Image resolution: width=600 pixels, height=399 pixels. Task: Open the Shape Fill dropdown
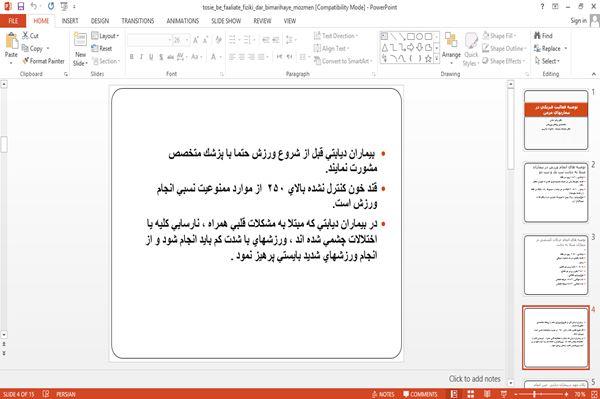click(499, 36)
